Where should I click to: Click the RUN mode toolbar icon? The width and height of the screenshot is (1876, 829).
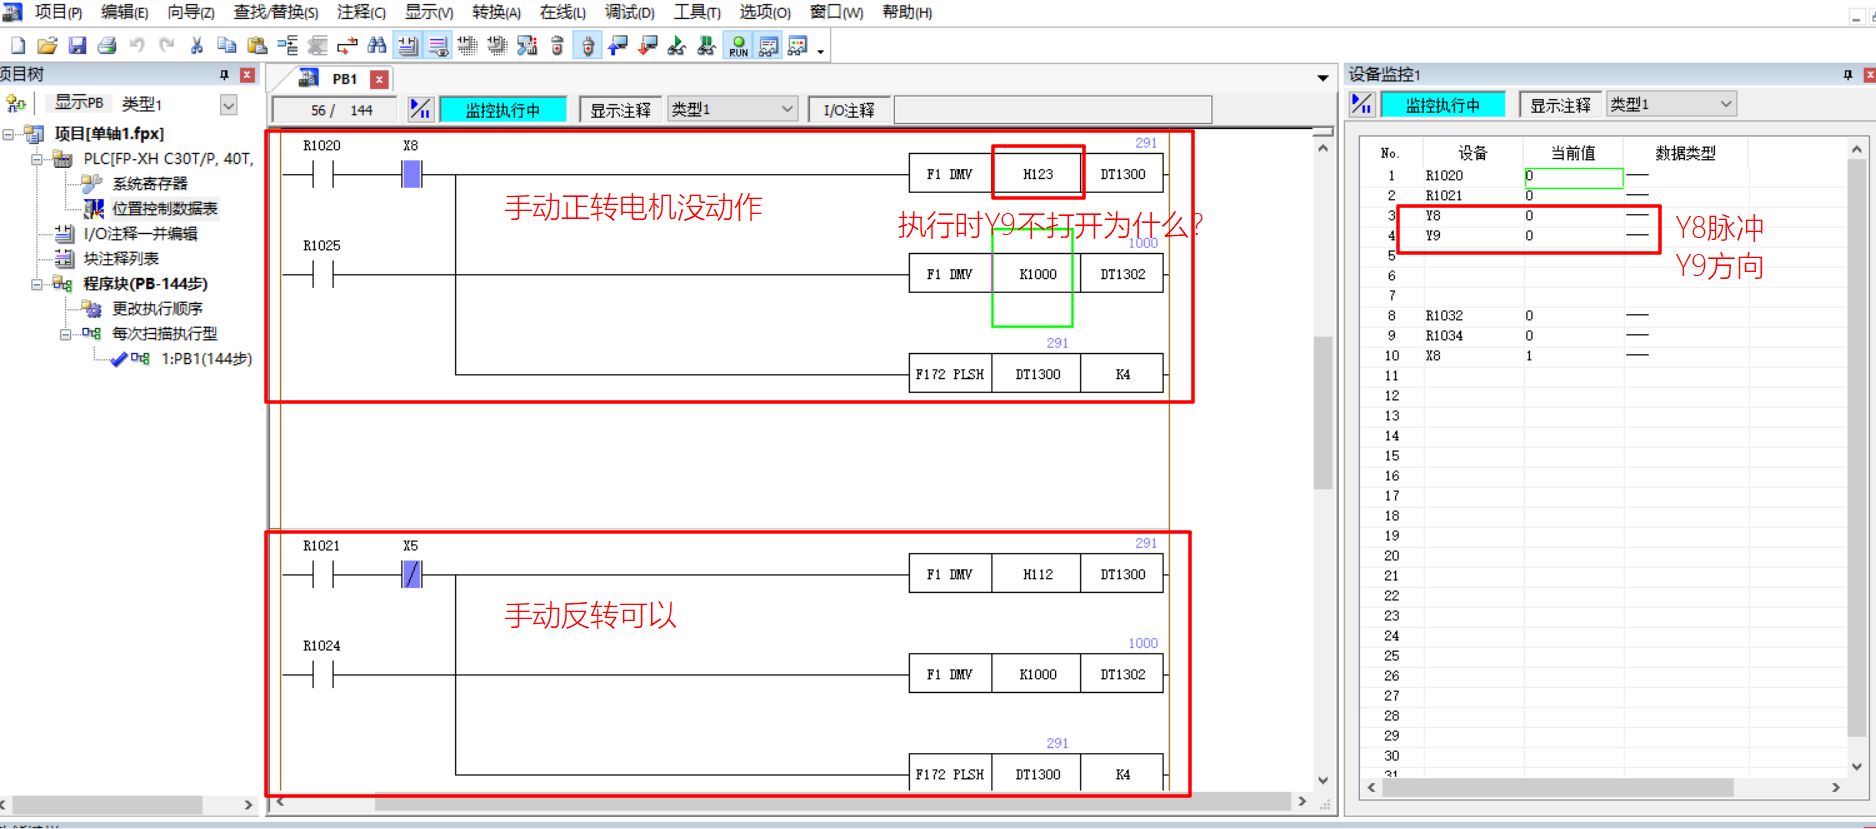738,46
